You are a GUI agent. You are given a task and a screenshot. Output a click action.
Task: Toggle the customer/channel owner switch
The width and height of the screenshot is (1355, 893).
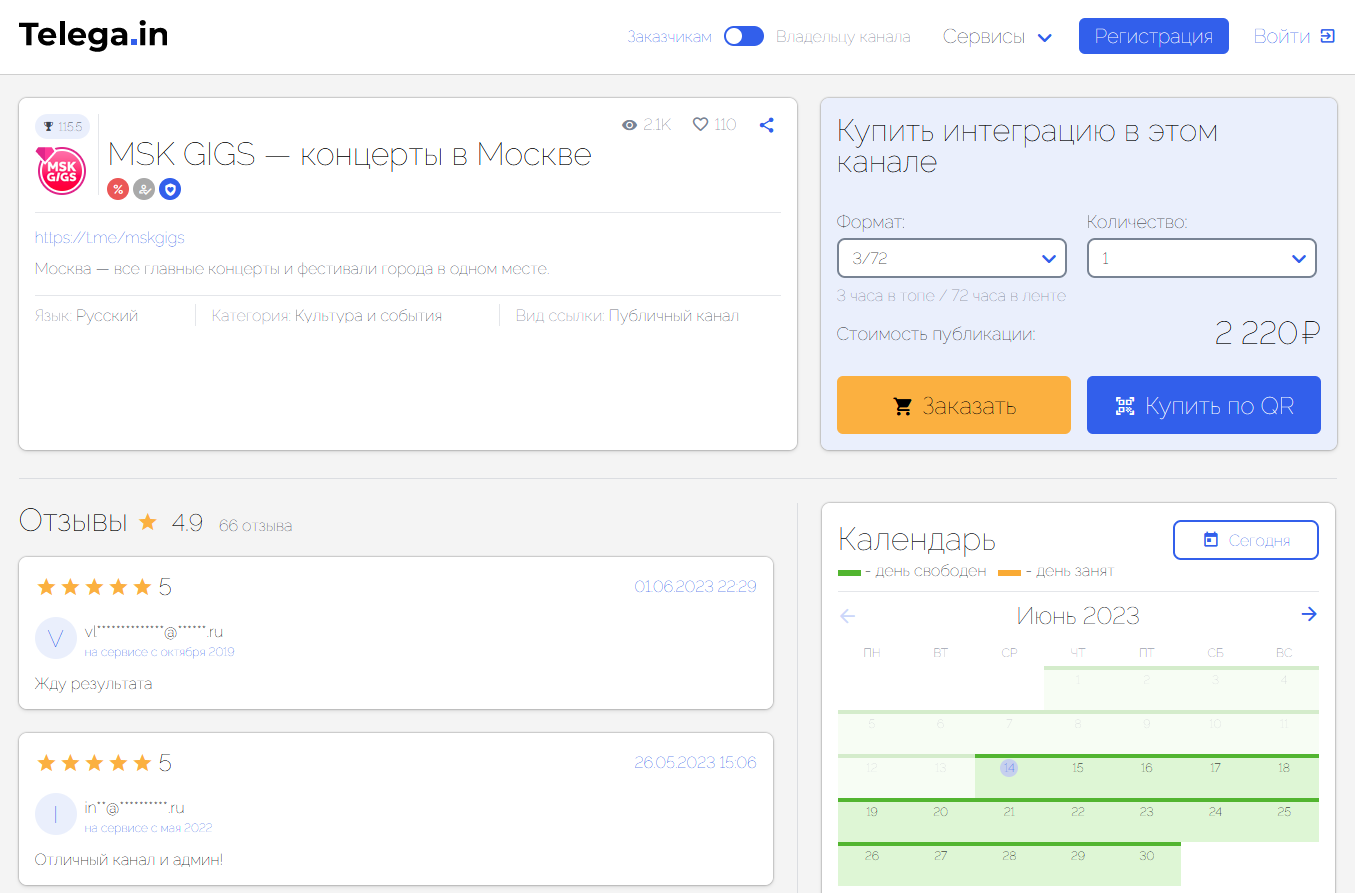point(744,37)
